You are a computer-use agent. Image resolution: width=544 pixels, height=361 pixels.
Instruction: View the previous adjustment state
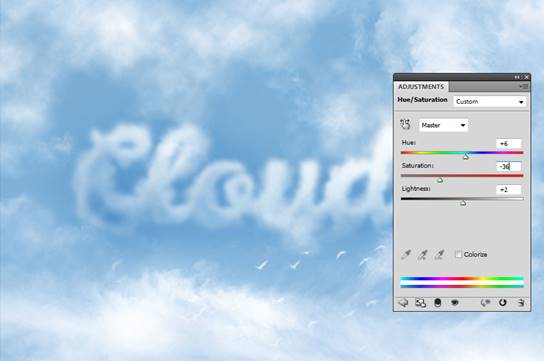pyautogui.click(x=485, y=303)
